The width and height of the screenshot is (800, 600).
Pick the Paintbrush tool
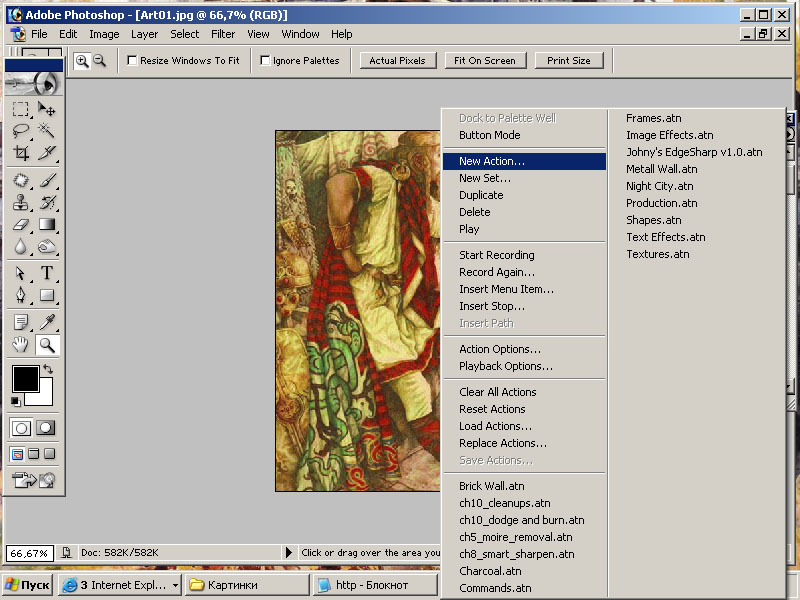click(47, 180)
